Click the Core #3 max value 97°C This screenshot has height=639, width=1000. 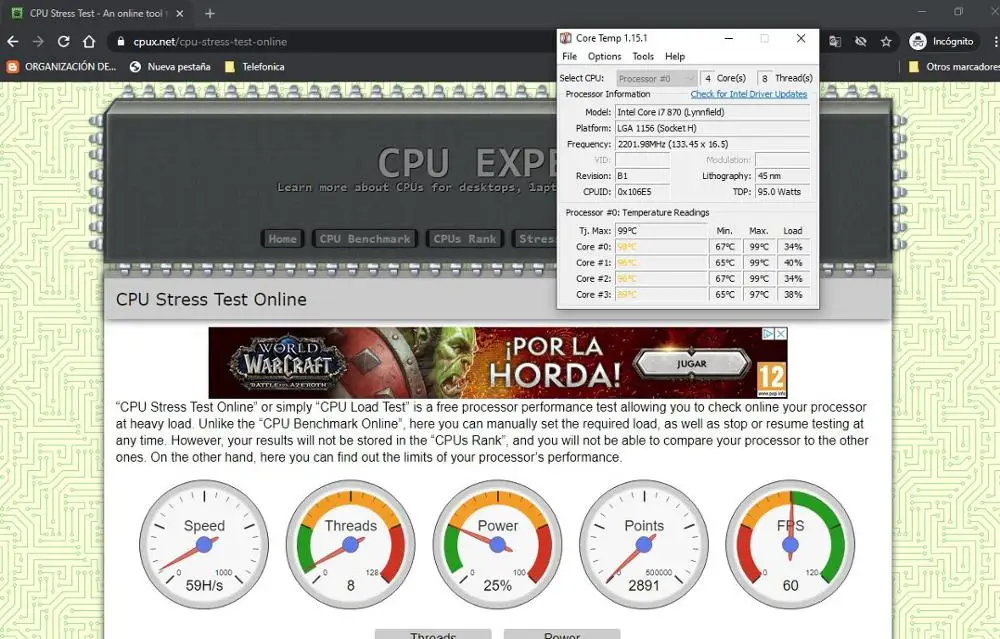[x=759, y=295]
